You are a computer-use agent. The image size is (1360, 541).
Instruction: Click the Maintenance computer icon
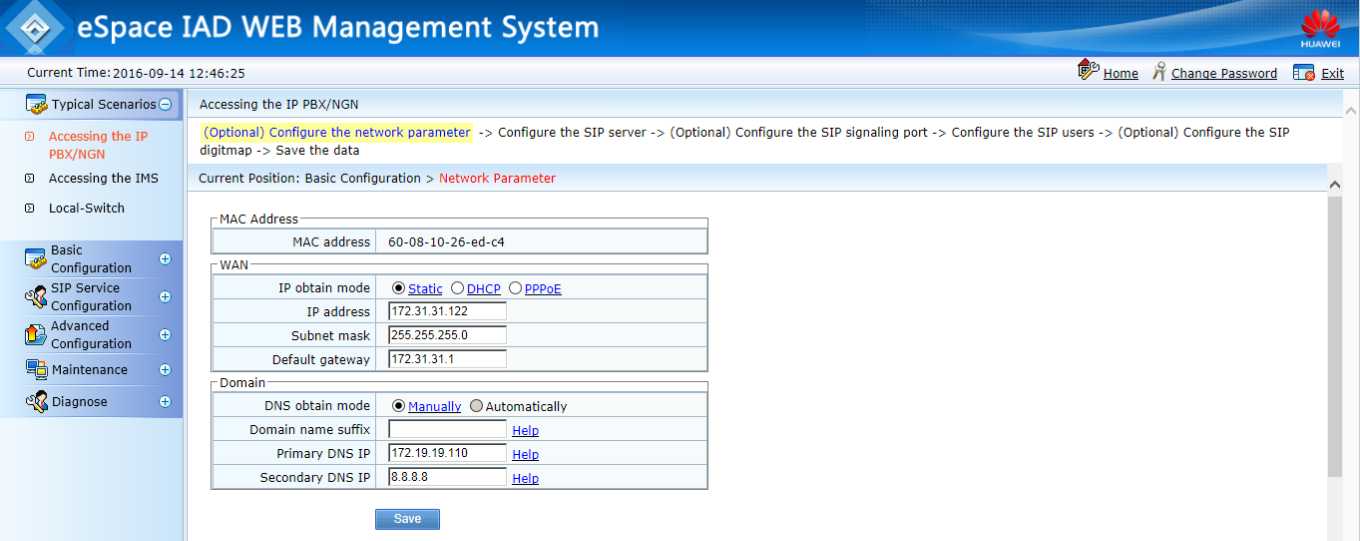36,369
